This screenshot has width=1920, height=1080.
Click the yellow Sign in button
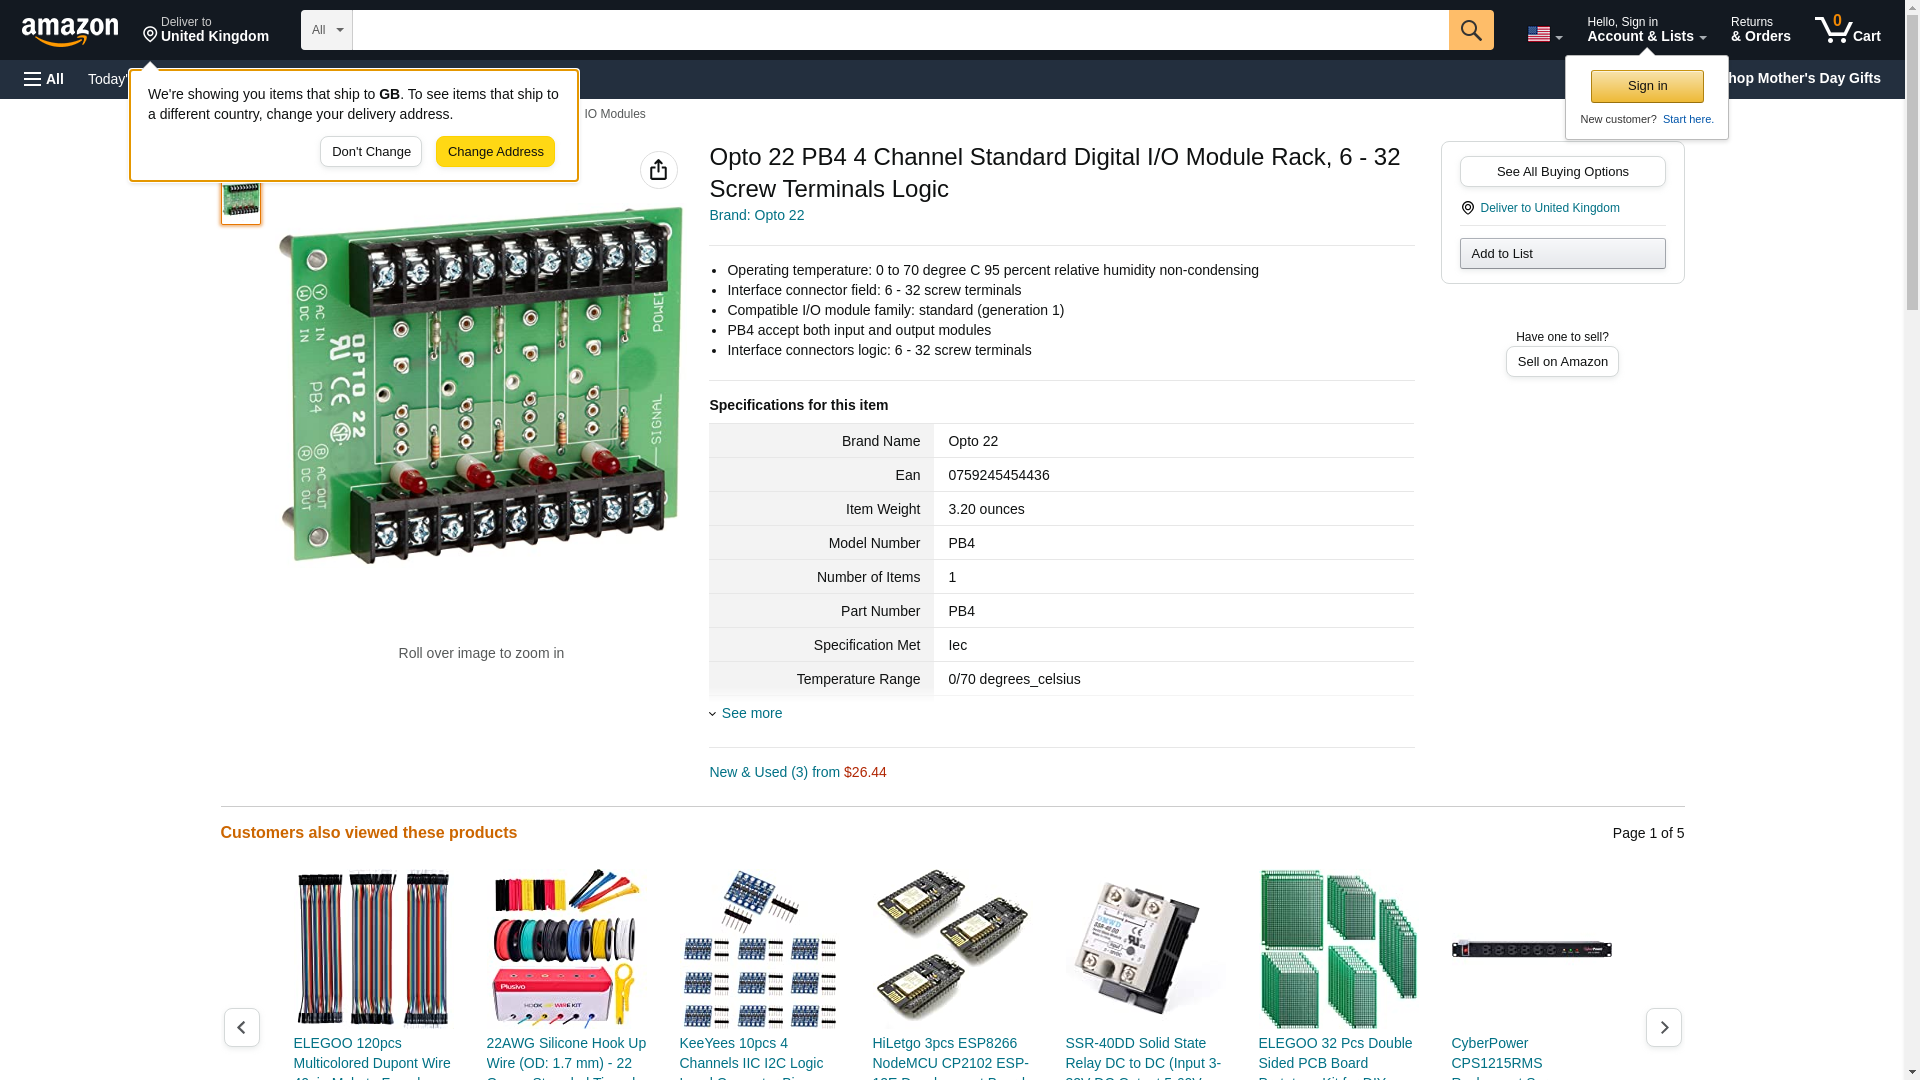[1646, 86]
